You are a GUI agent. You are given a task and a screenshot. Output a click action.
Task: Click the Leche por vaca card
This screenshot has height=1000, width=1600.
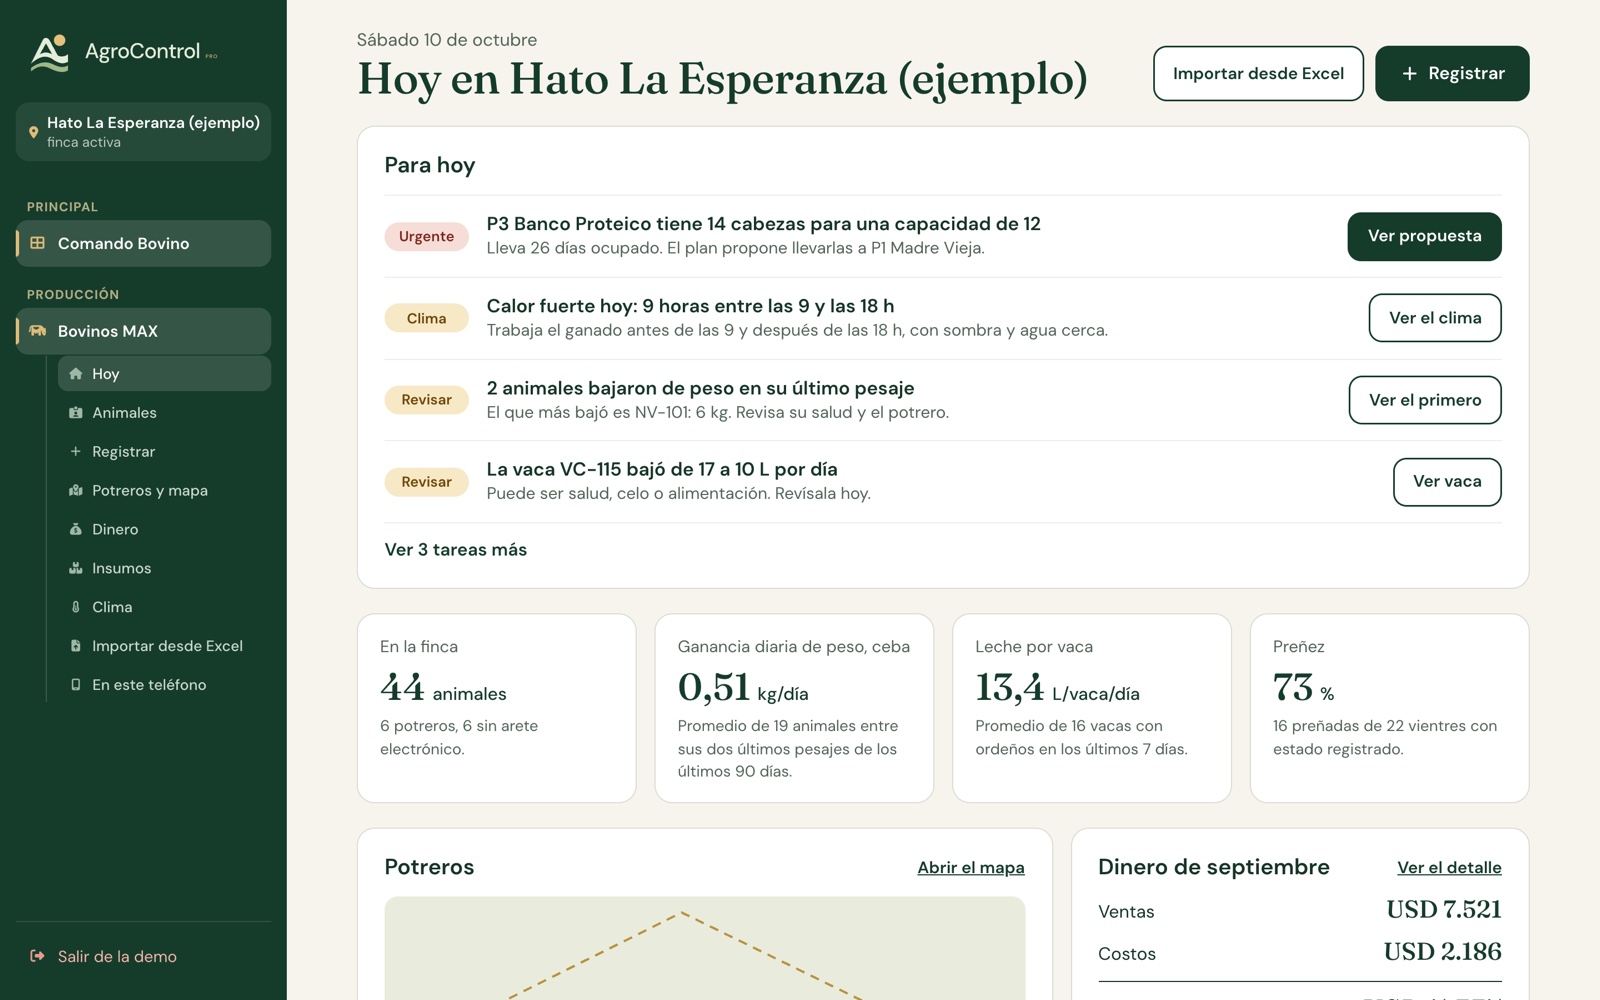tap(1092, 708)
